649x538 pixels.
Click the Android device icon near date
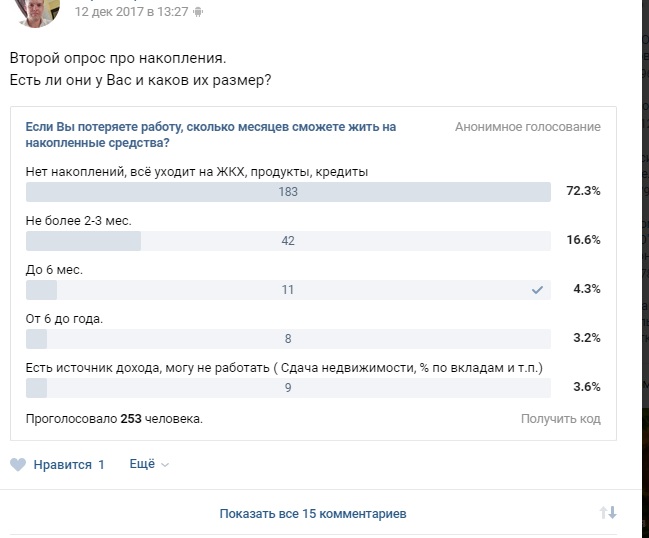tap(198, 12)
